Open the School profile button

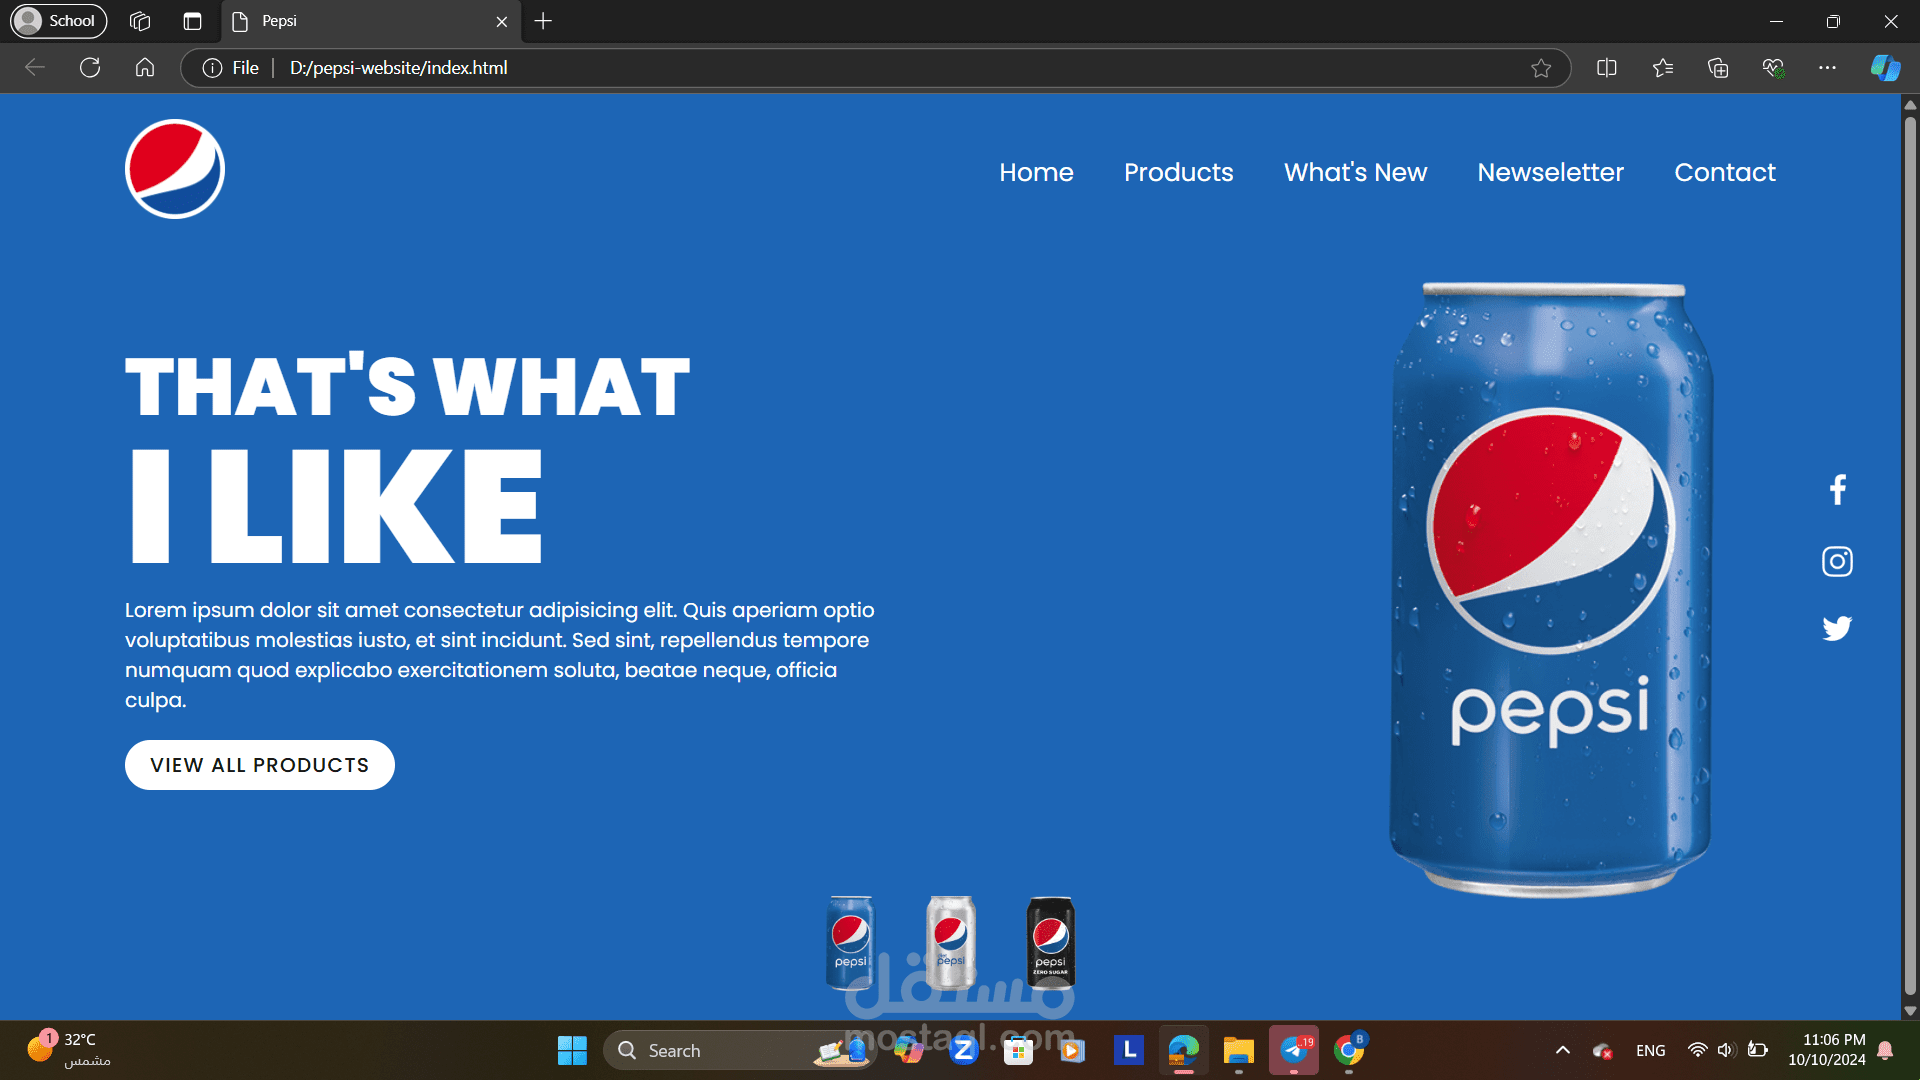(59, 21)
